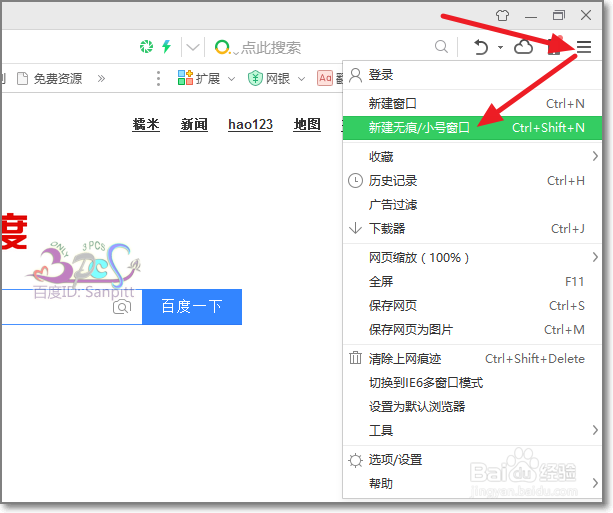Open the 地图 link

click(307, 124)
